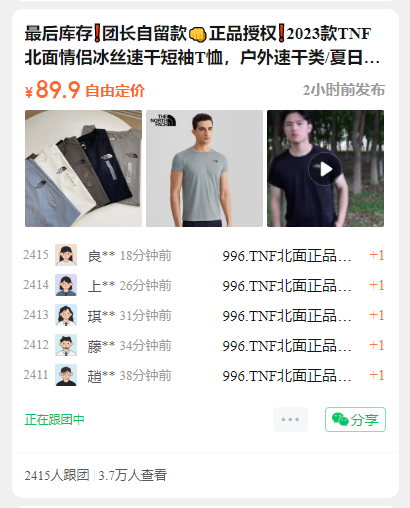Click 2415人跟团 participant count
410x508 pixels.
coord(57,475)
